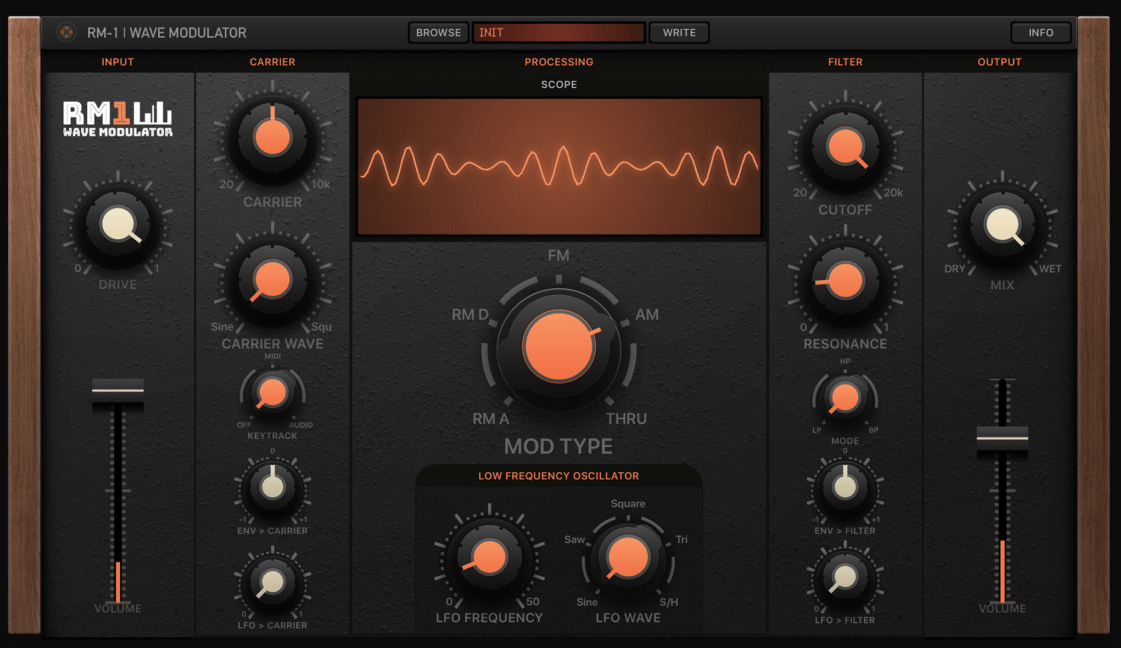The width and height of the screenshot is (1121, 648).
Task: Click the "LOW FREQUENCY OSCILLATOR" heading
Action: coord(558,476)
